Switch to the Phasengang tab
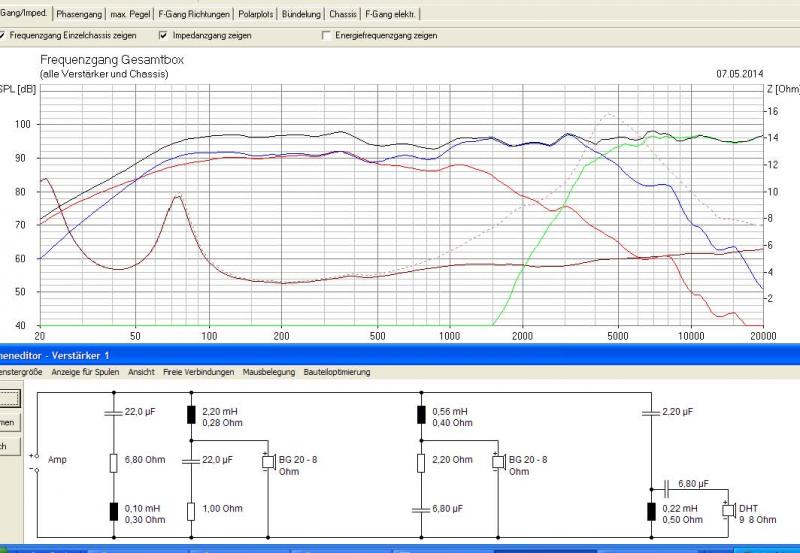The height and width of the screenshot is (553, 800). coord(78,14)
